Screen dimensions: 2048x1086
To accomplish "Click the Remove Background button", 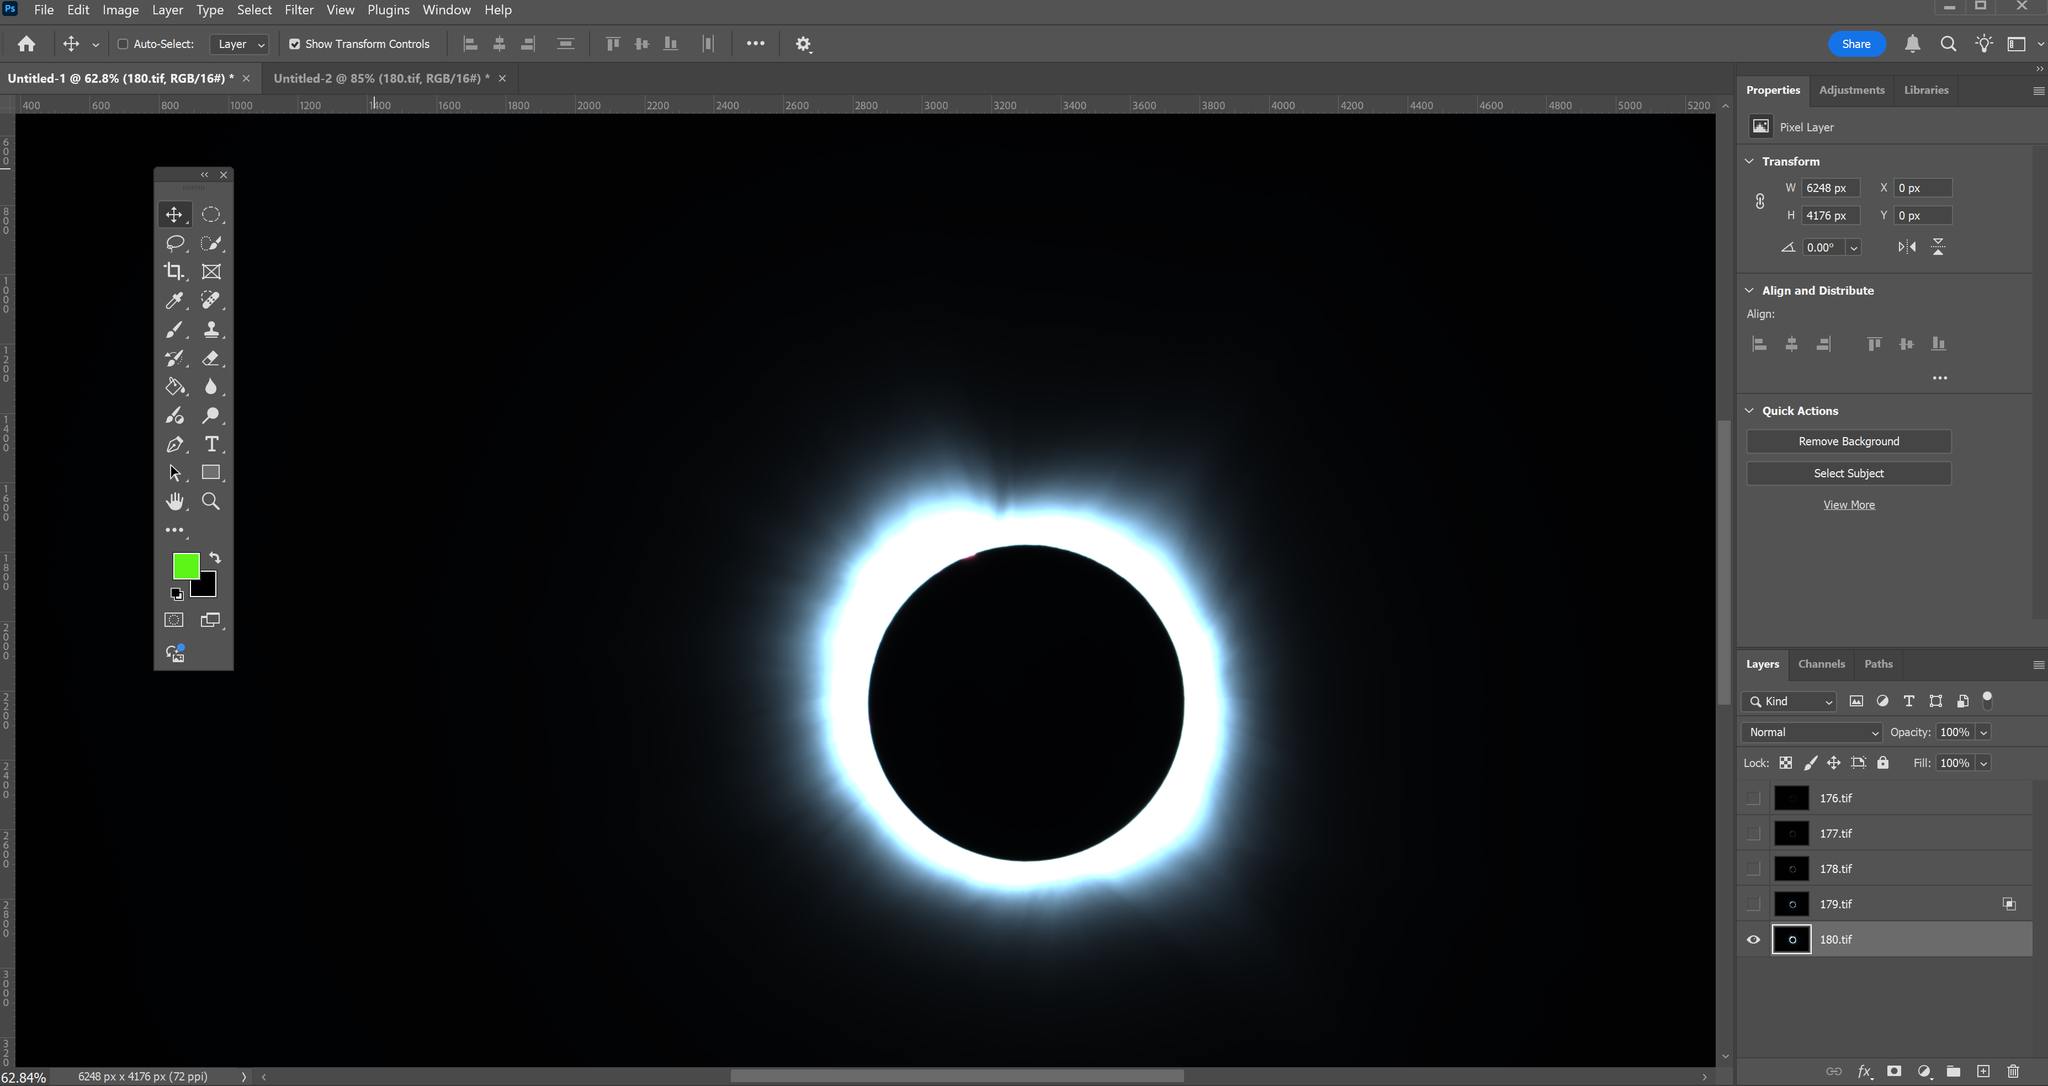I will click(x=1848, y=441).
